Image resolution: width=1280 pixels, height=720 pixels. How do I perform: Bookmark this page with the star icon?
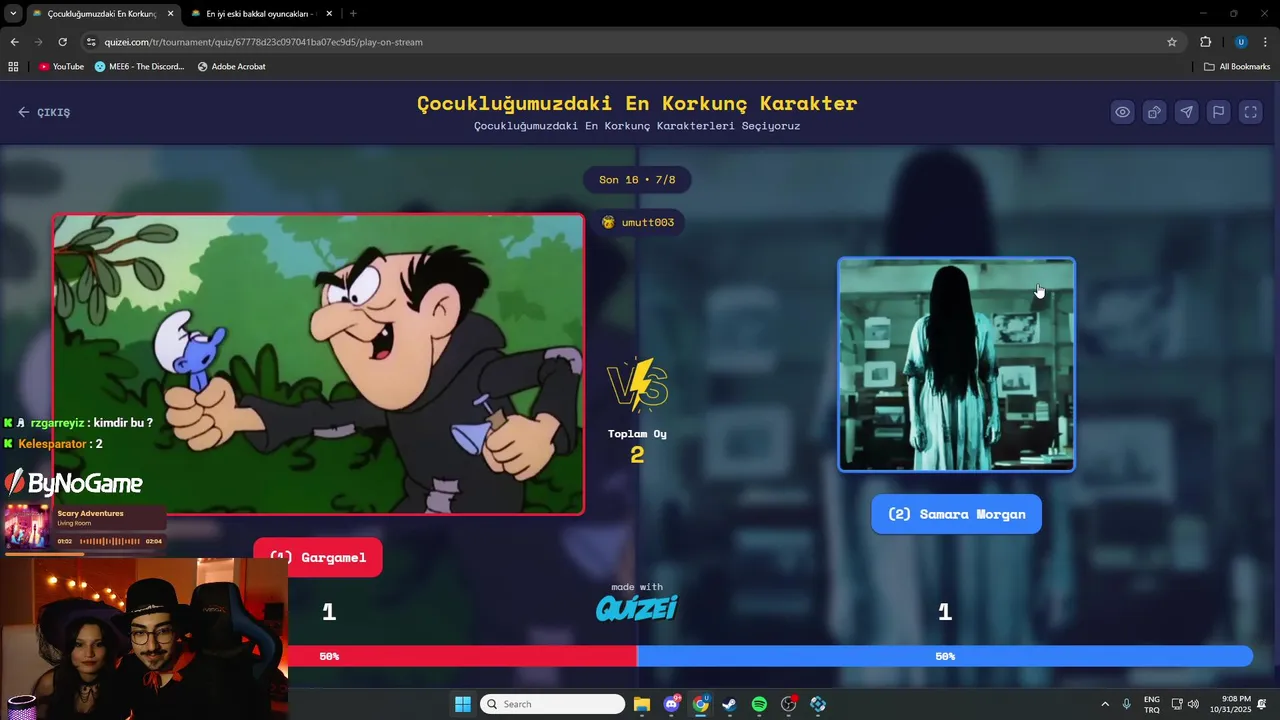[1172, 42]
